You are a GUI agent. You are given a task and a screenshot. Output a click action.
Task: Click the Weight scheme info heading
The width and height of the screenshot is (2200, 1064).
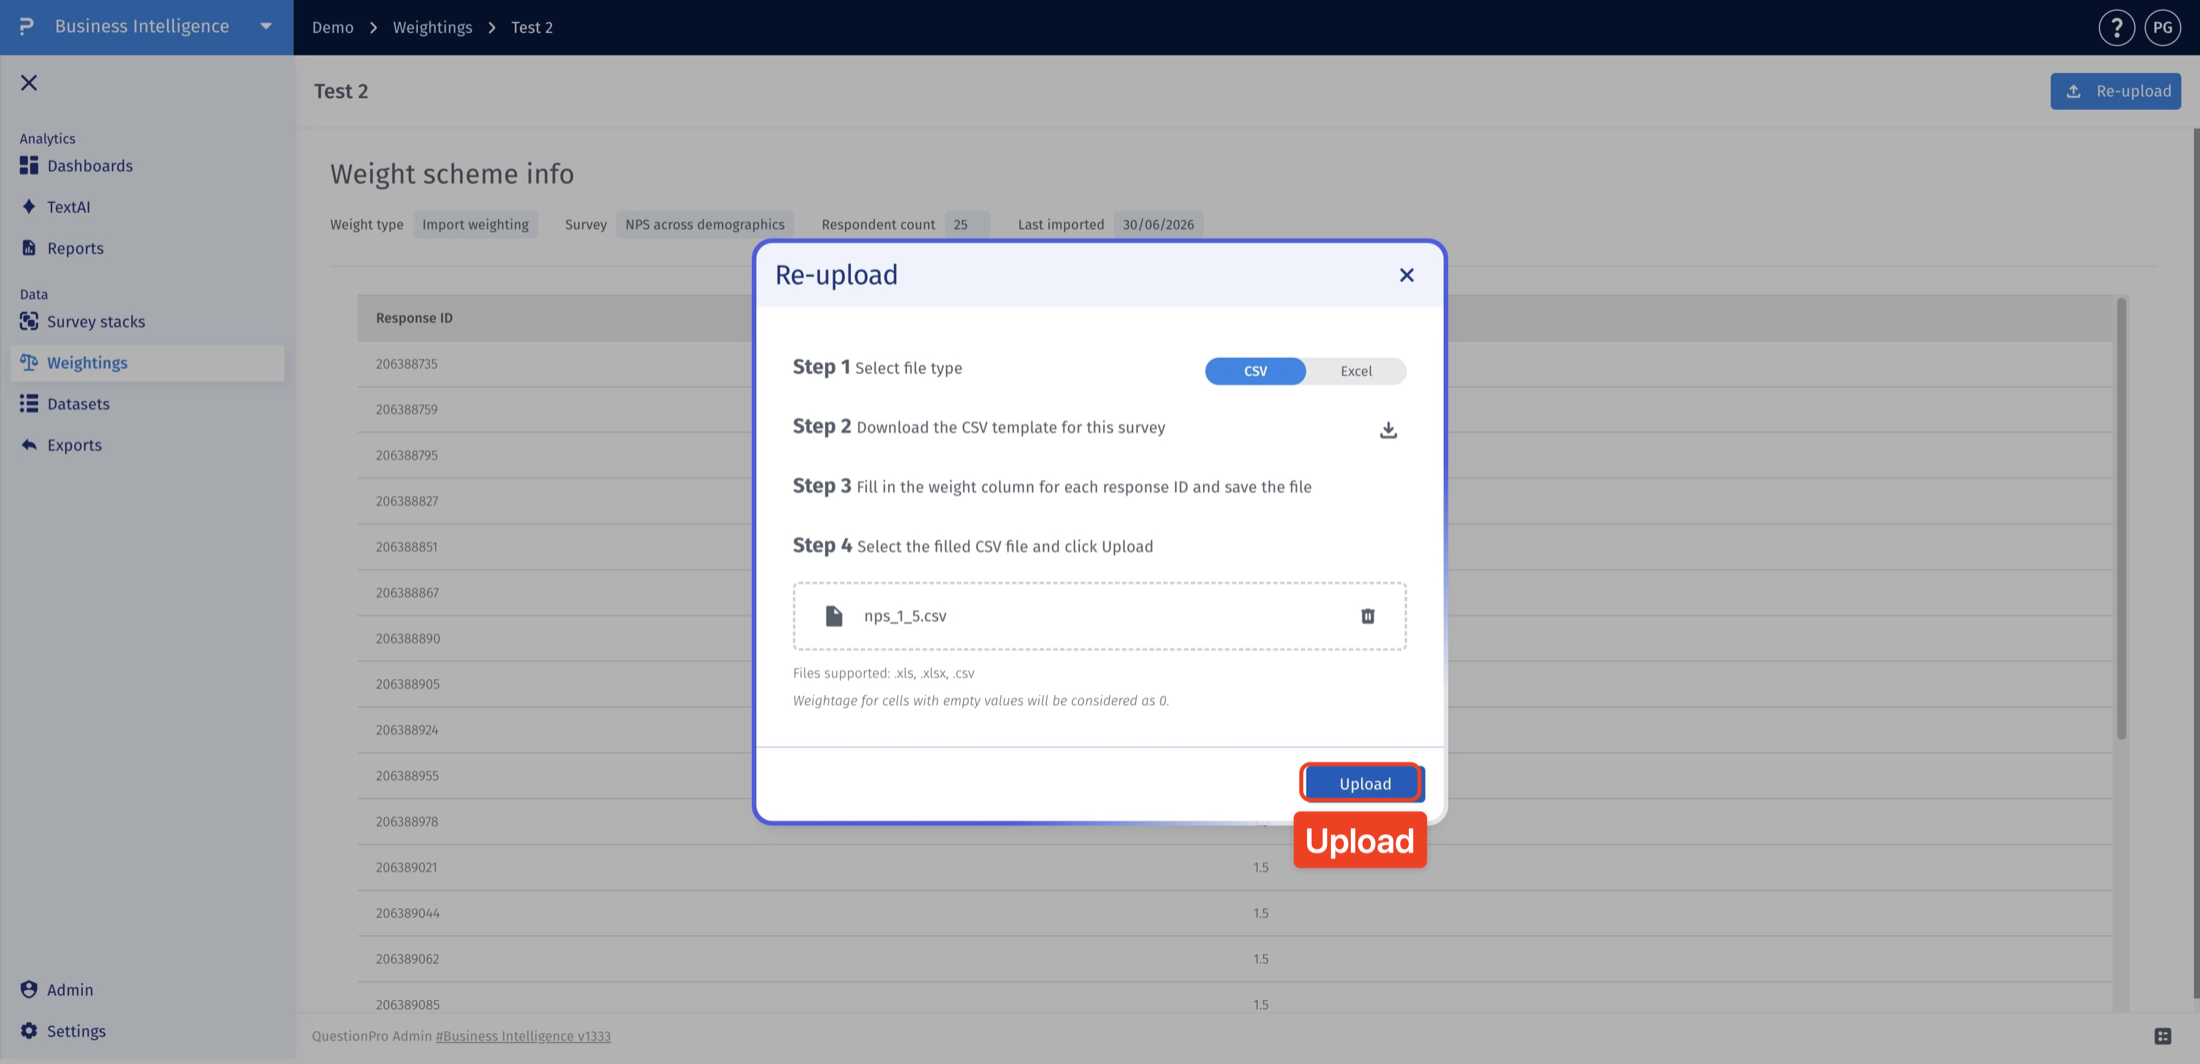[x=452, y=174]
